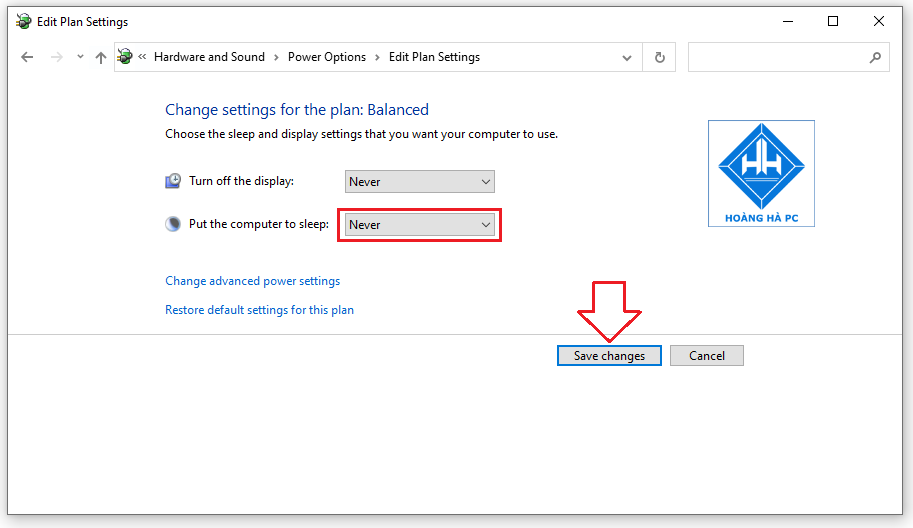Go up one level with Up arrow
This screenshot has height=528, width=913.
tap(101, 57)
